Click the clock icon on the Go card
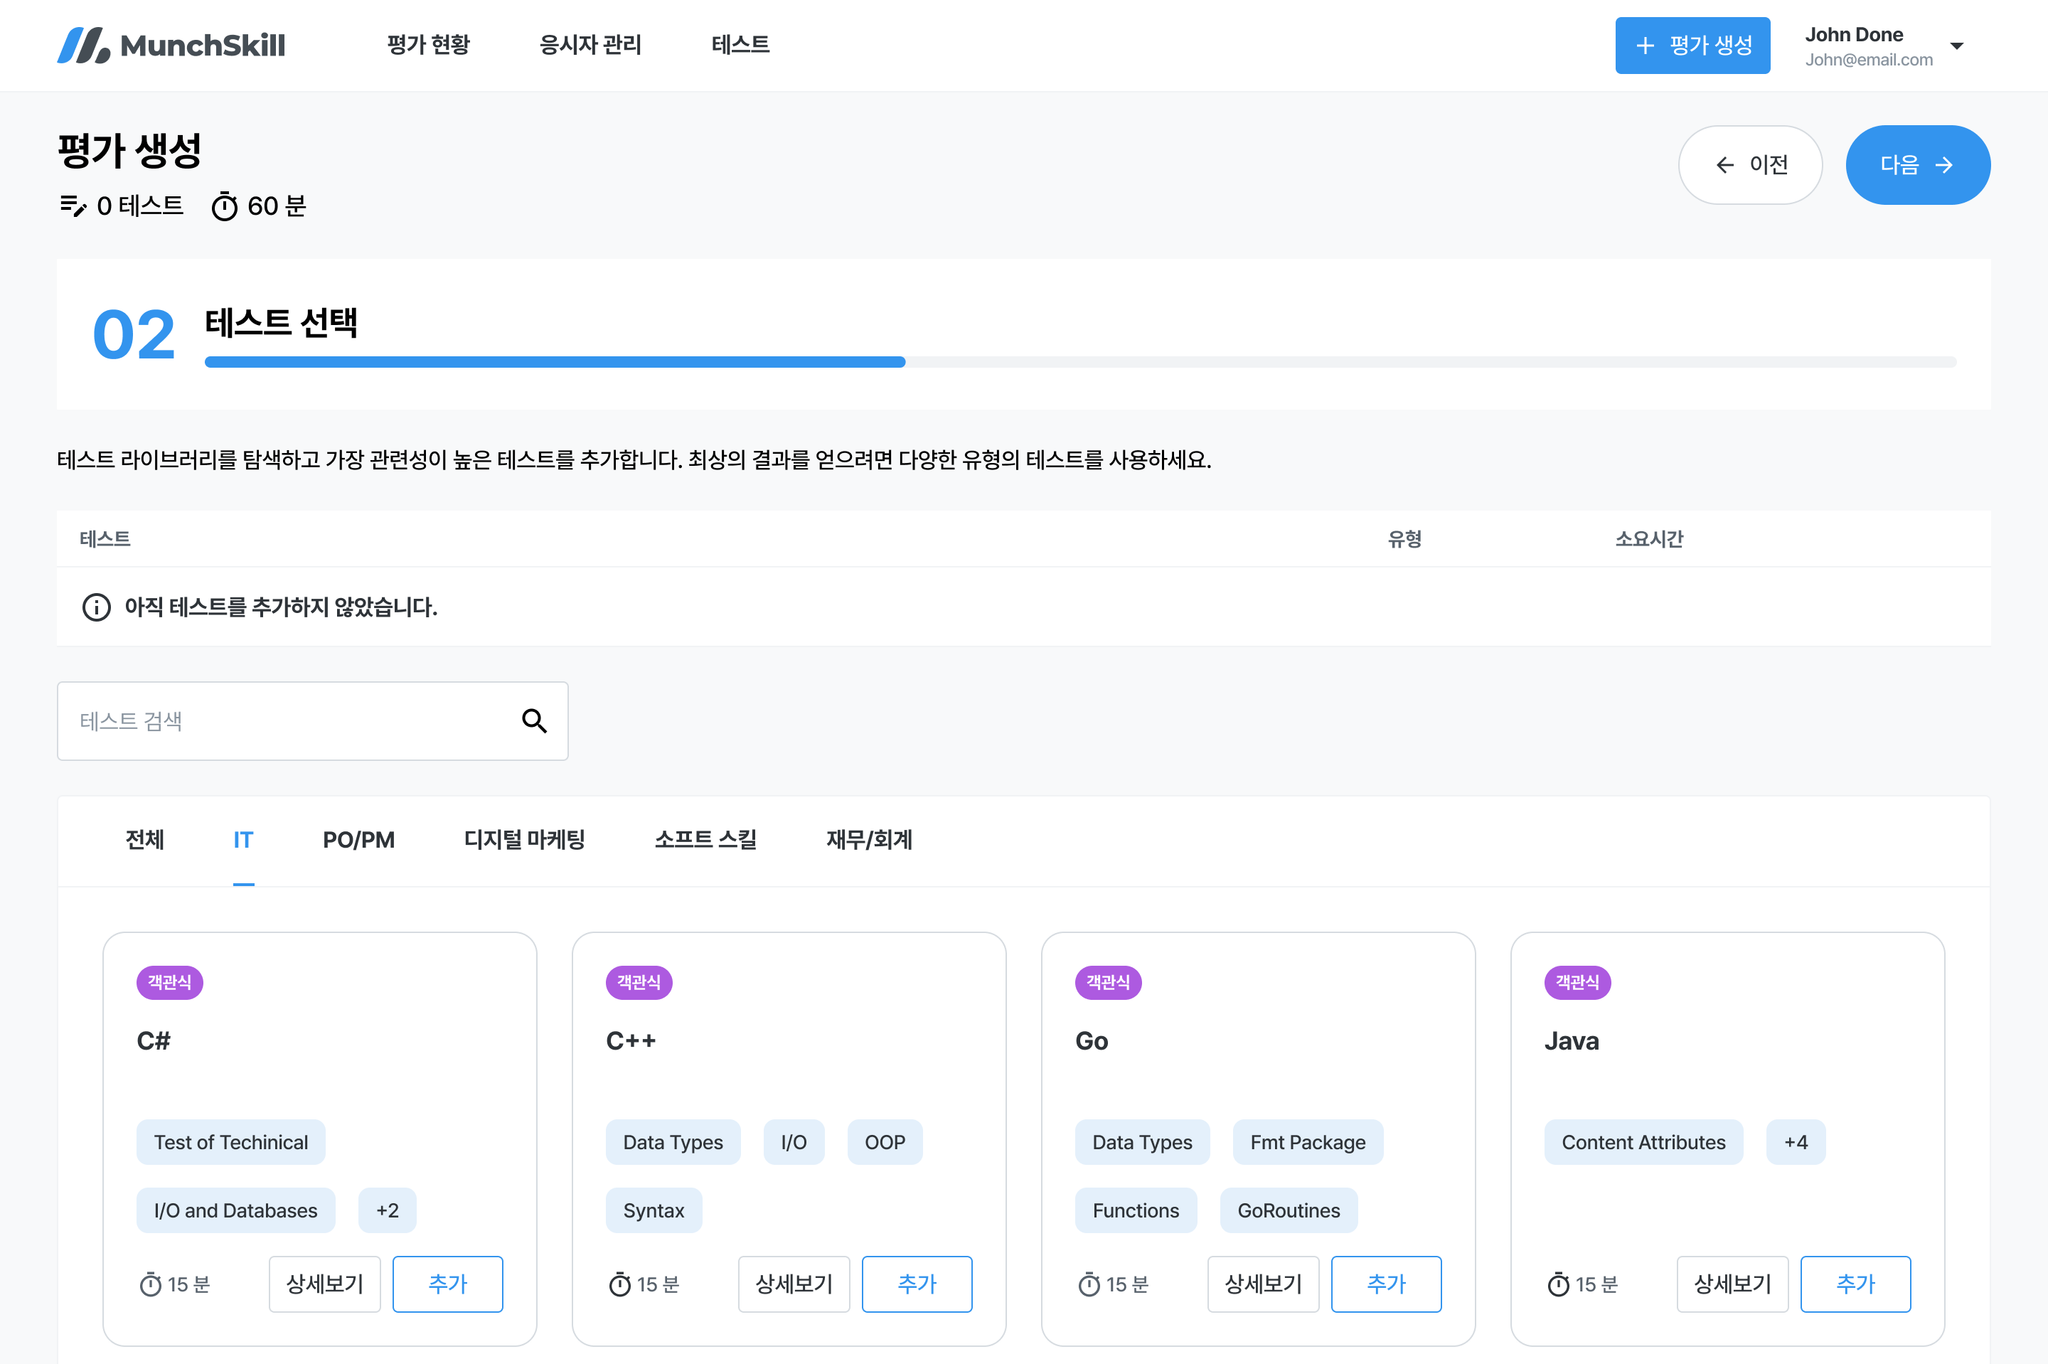2048x1364 pixels. pos(1089,1285)
